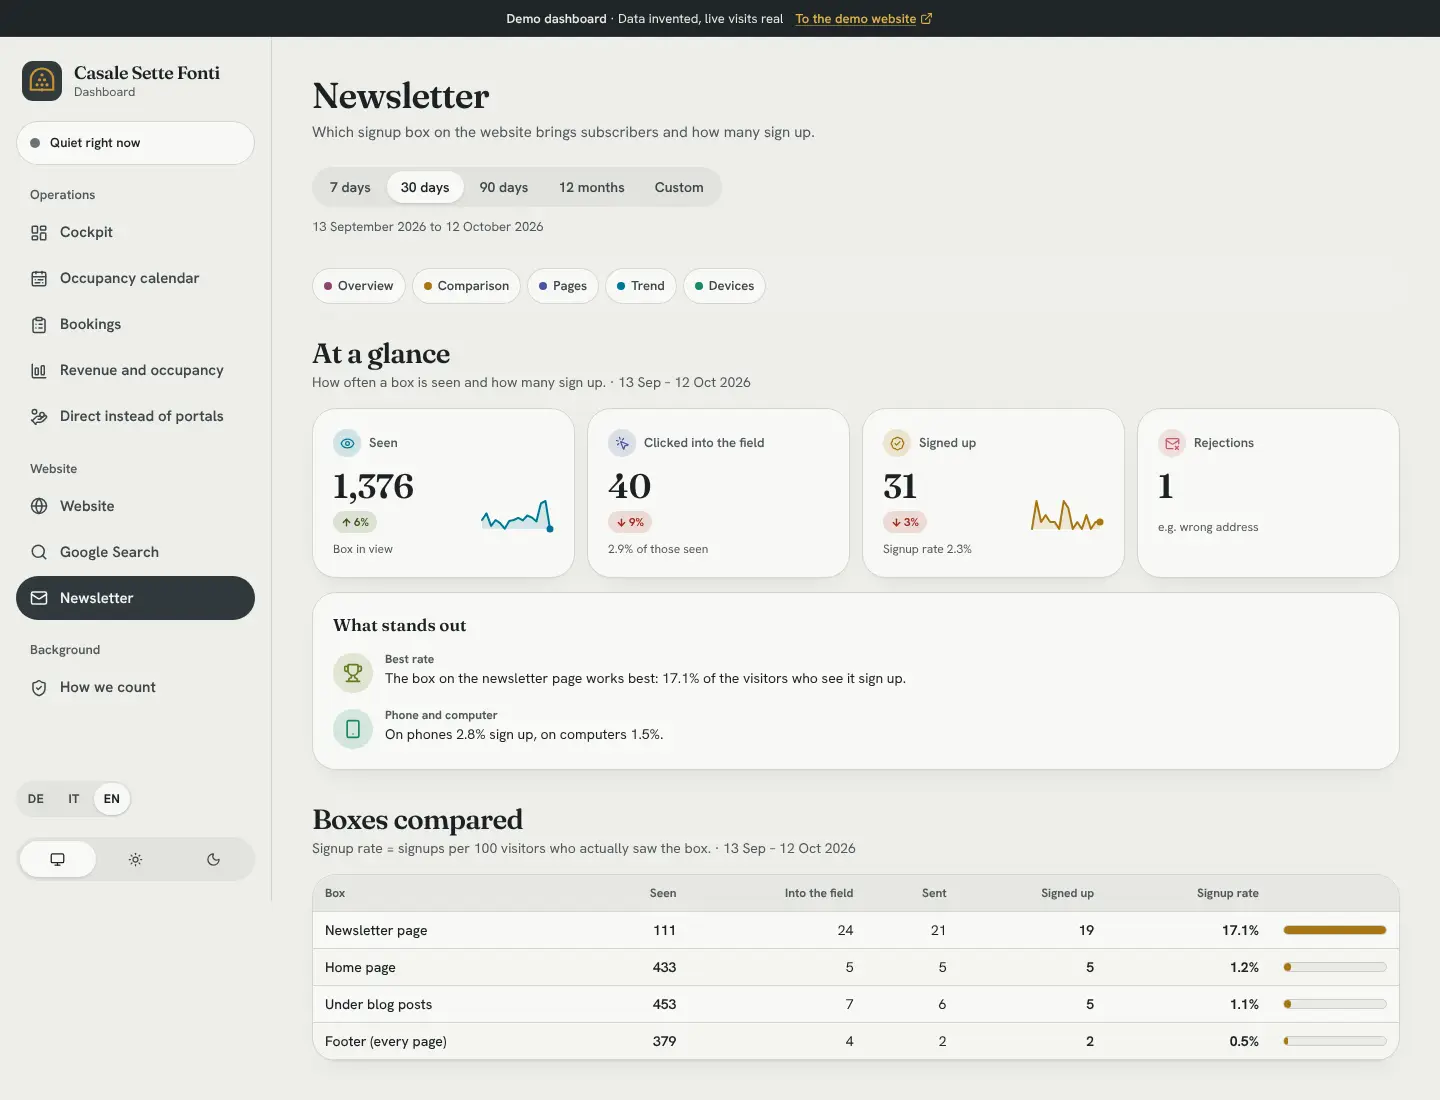Click the checkmark icon on Signed up card
The height and width of the screenshot is (1100, 1440).
coord(897,443)
